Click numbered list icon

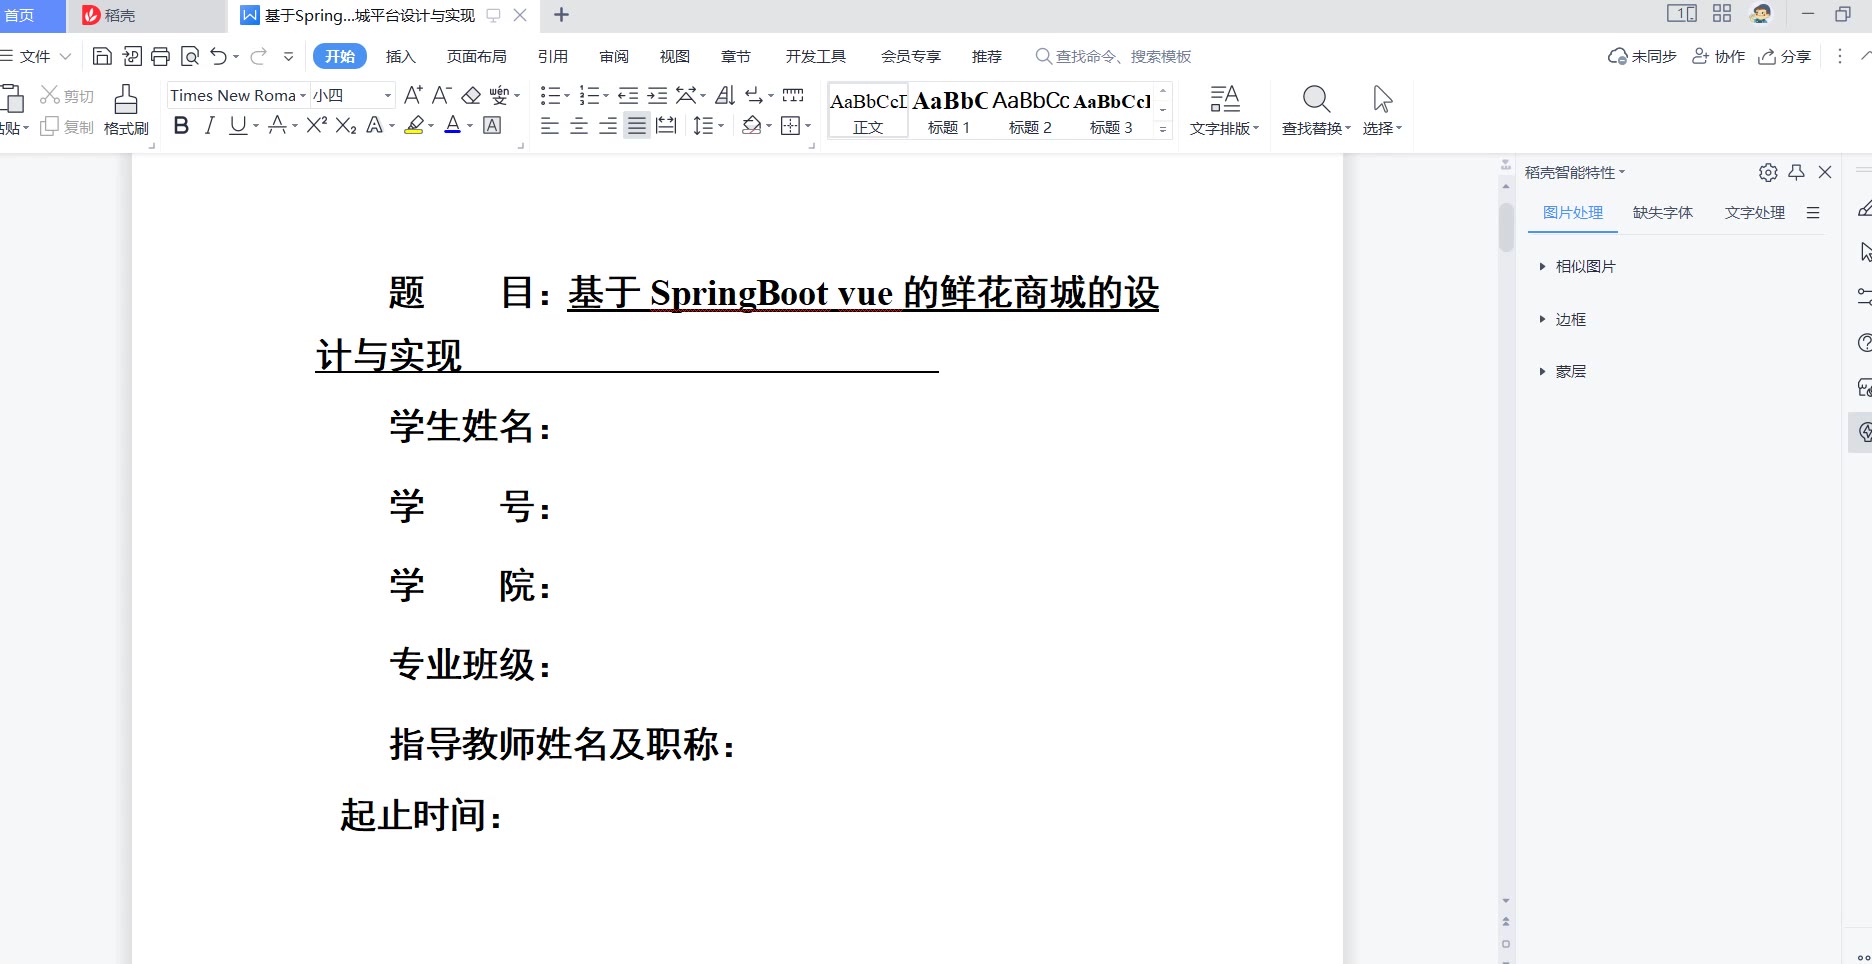589,95
